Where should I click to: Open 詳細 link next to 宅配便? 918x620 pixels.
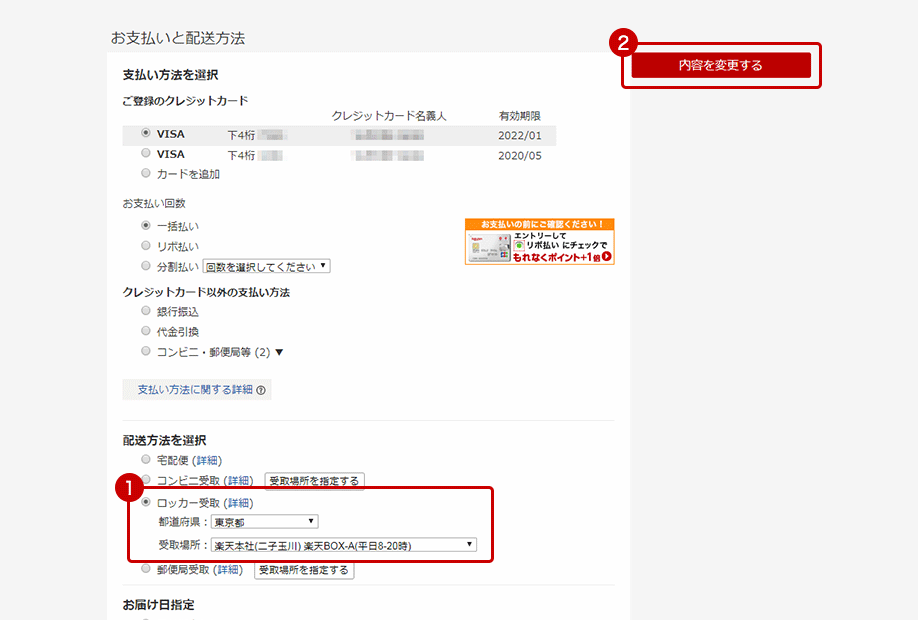[x=208, y=461]
